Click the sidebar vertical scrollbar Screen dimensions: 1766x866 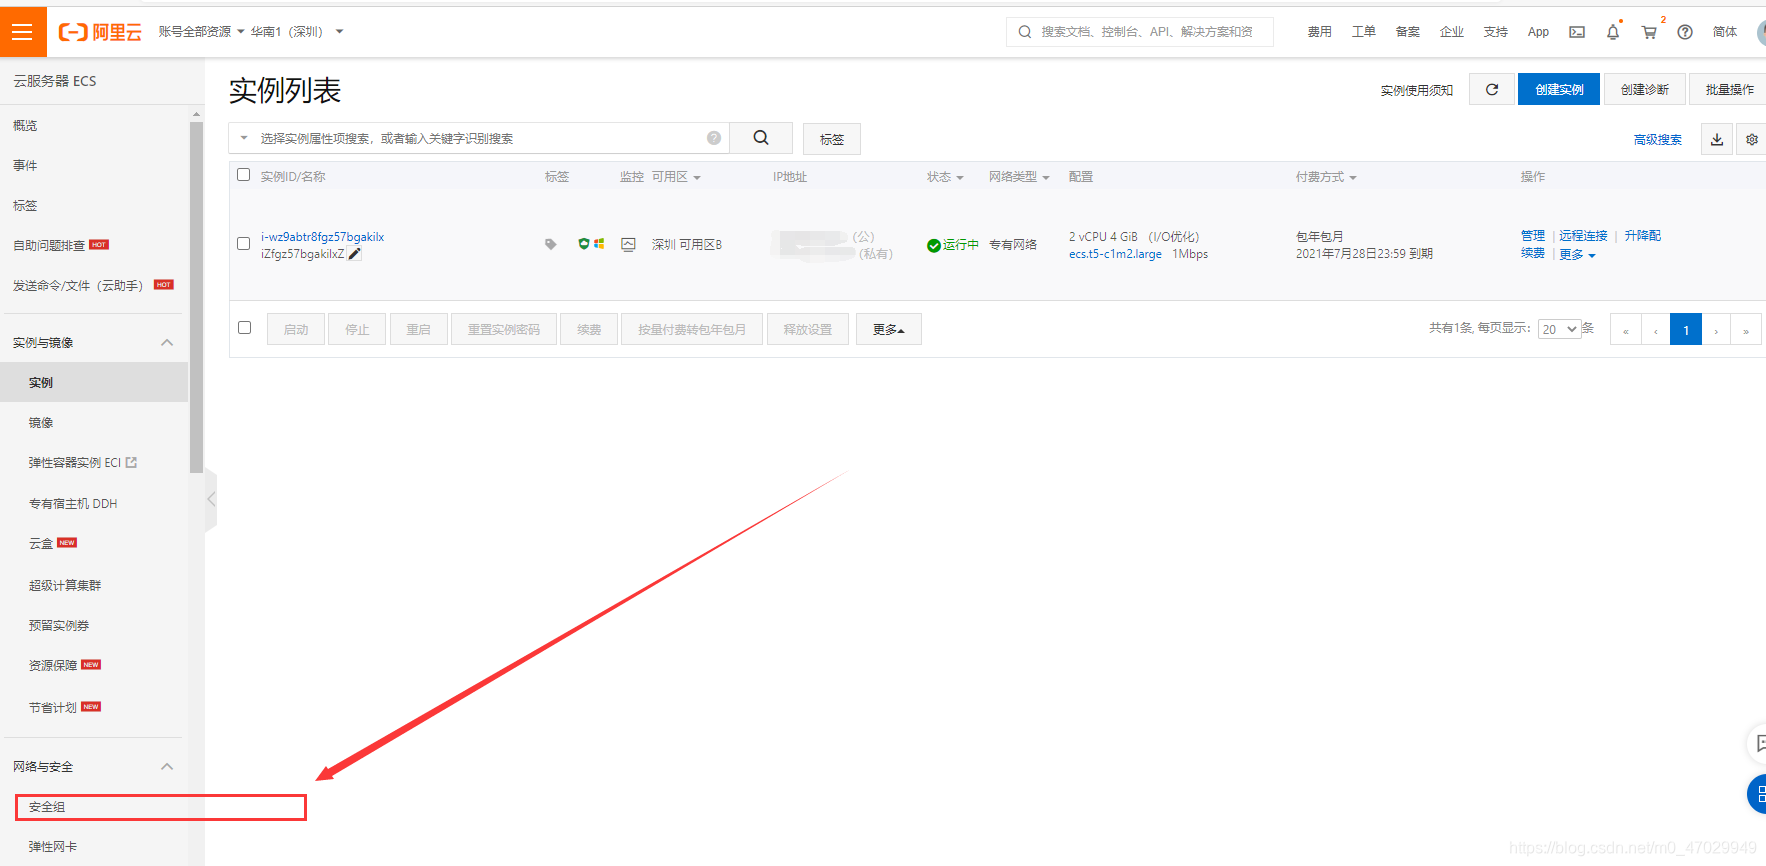pyautogui.click(x=196, y=297)
